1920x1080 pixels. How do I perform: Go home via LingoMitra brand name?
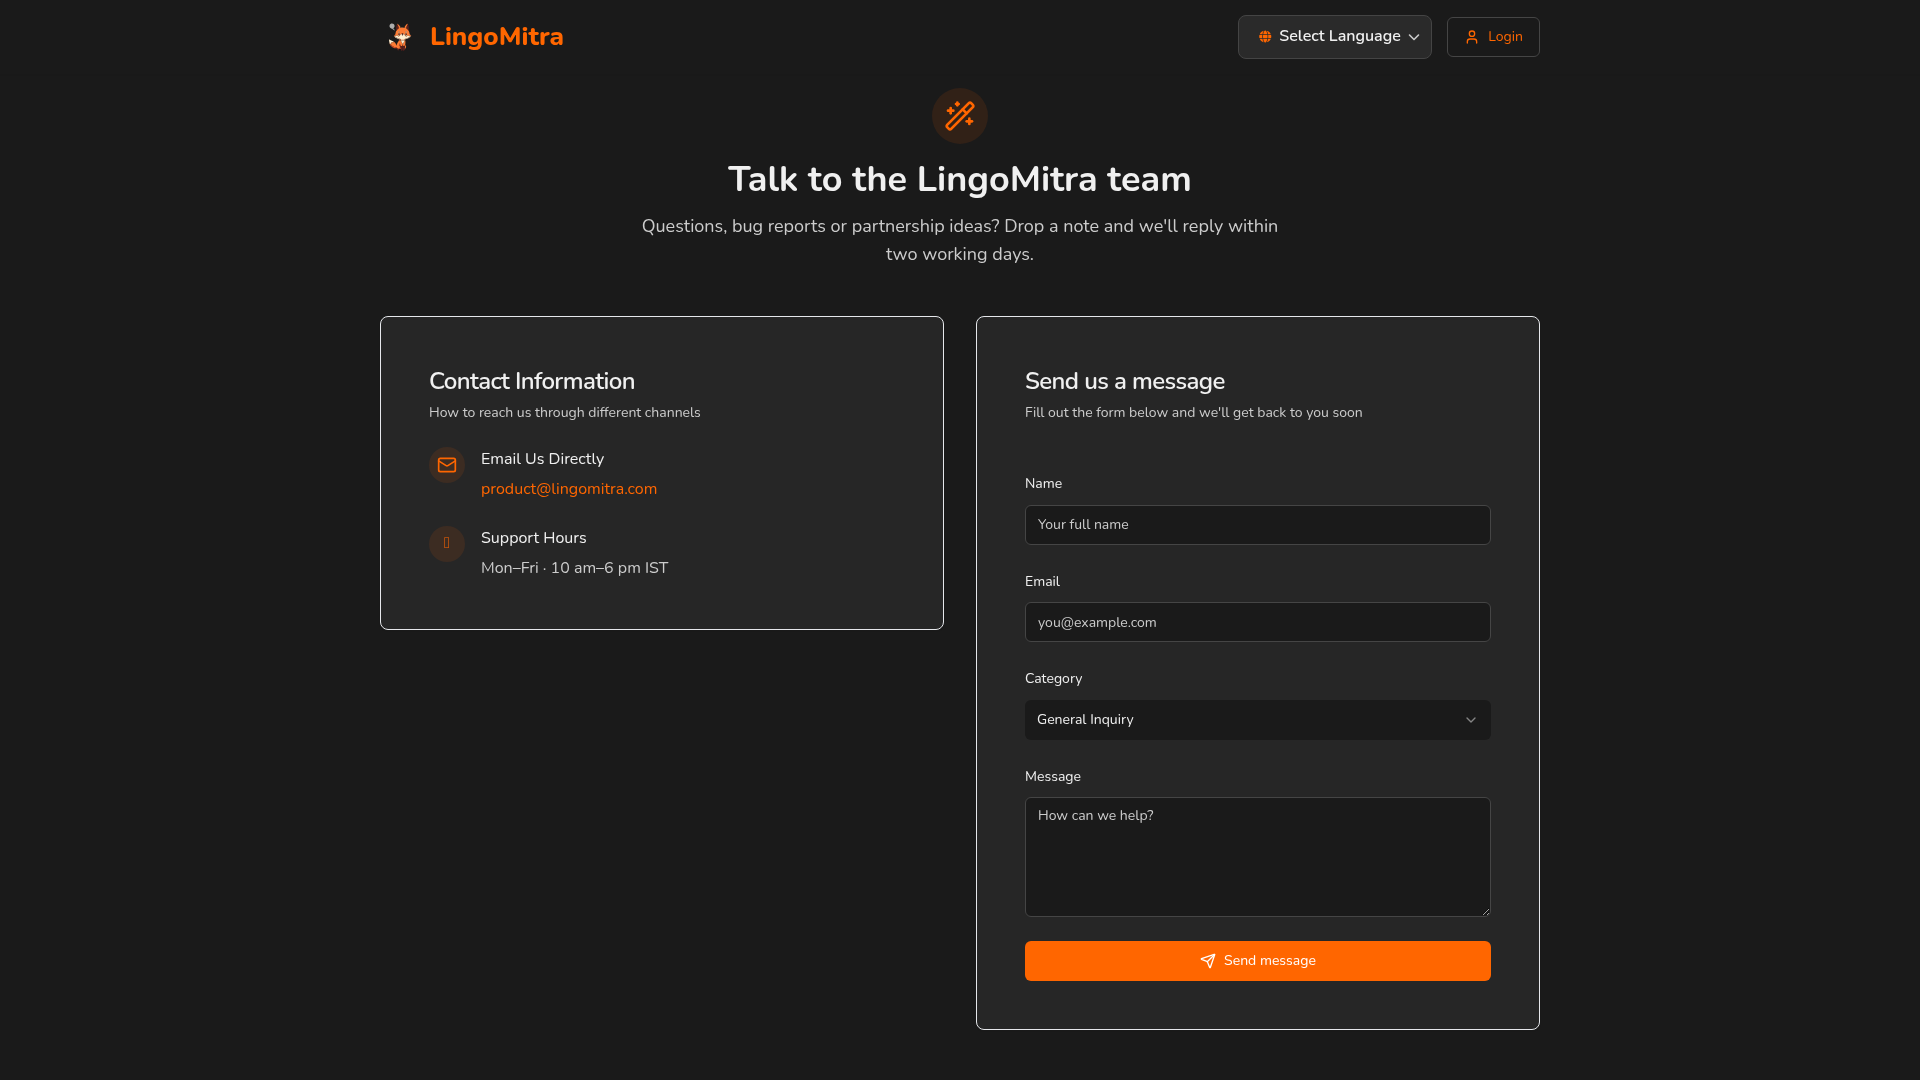(x=497, y=37)
